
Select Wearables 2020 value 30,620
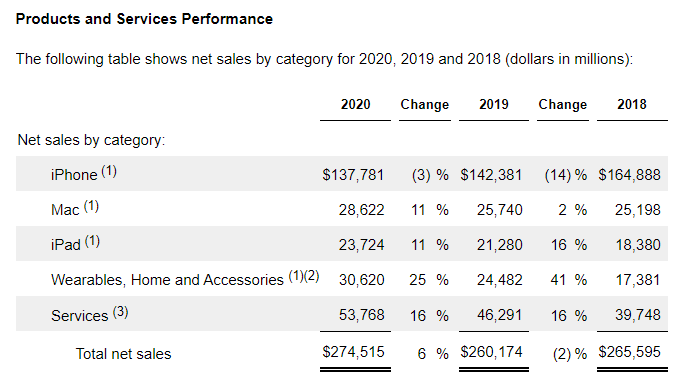[361, 280]
